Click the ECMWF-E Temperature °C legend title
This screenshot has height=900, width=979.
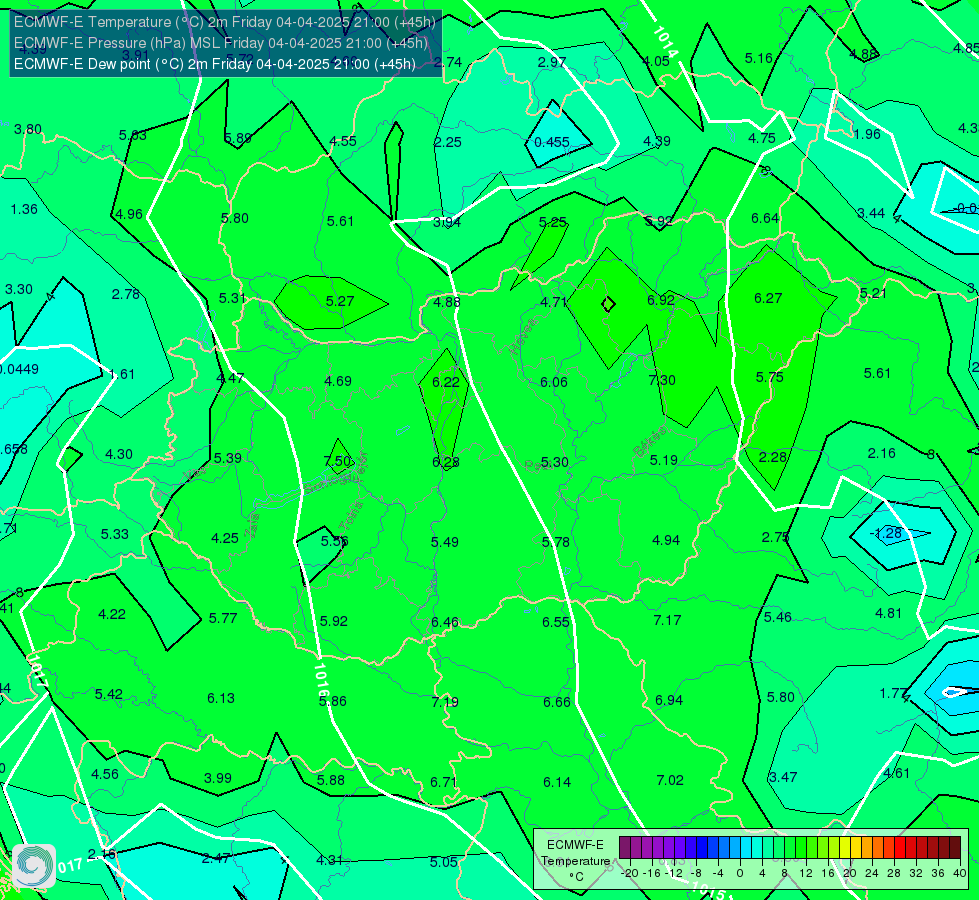tap(575, 861)
